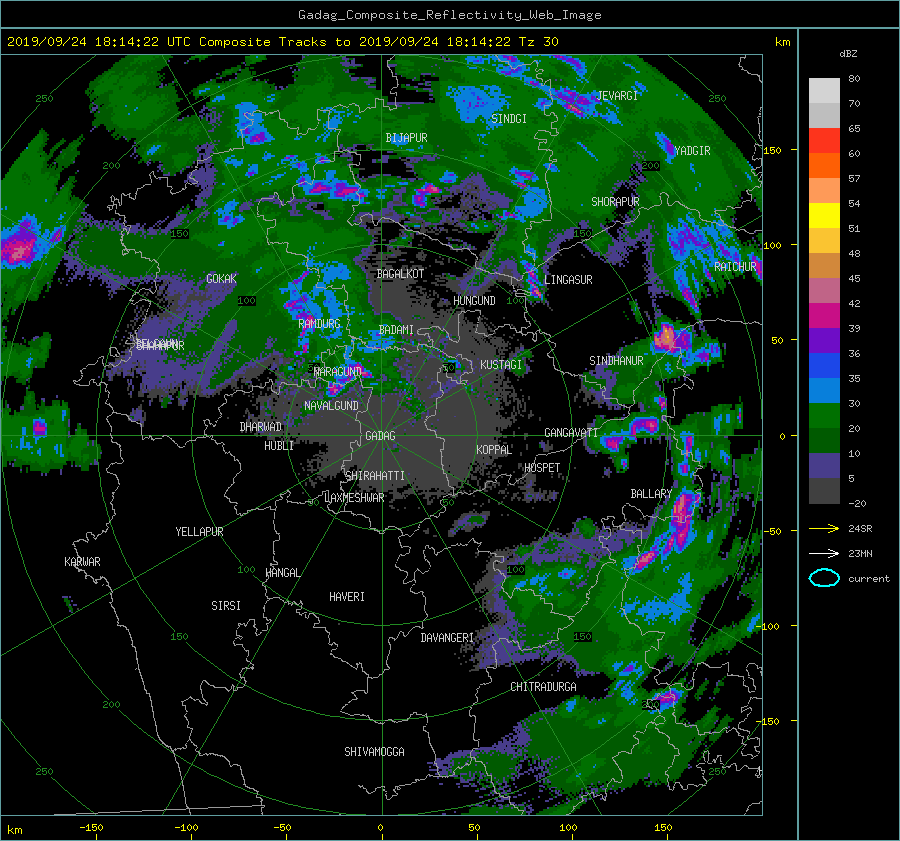Click the LAXMESHWAR city label
Screen dimensions: 900x841
point(354,498)
